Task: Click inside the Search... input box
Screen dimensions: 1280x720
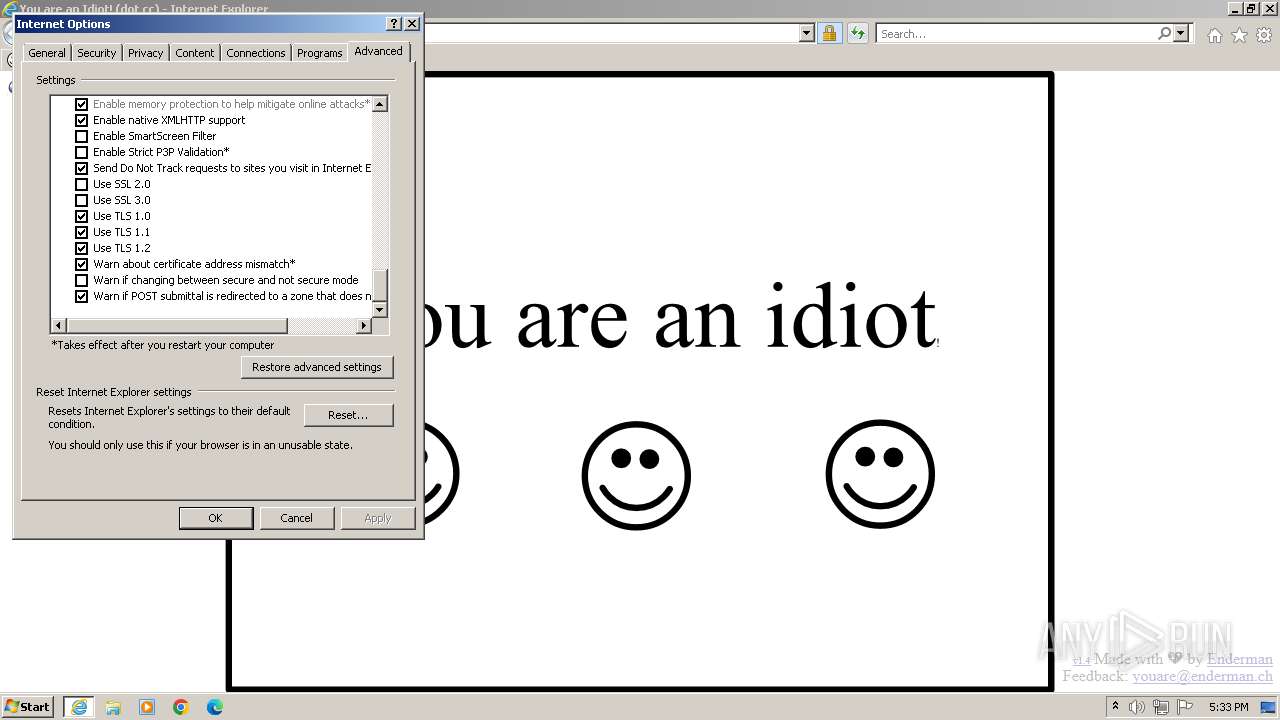Action: (1015, 33)
